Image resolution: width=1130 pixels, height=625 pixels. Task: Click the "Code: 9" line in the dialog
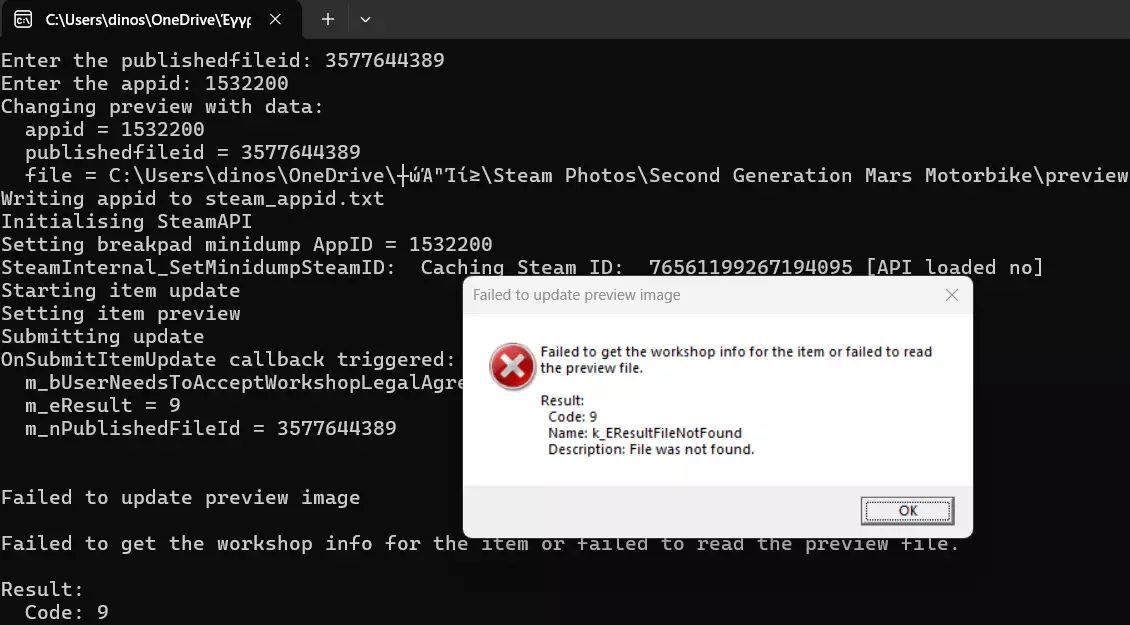pos(572,416)
